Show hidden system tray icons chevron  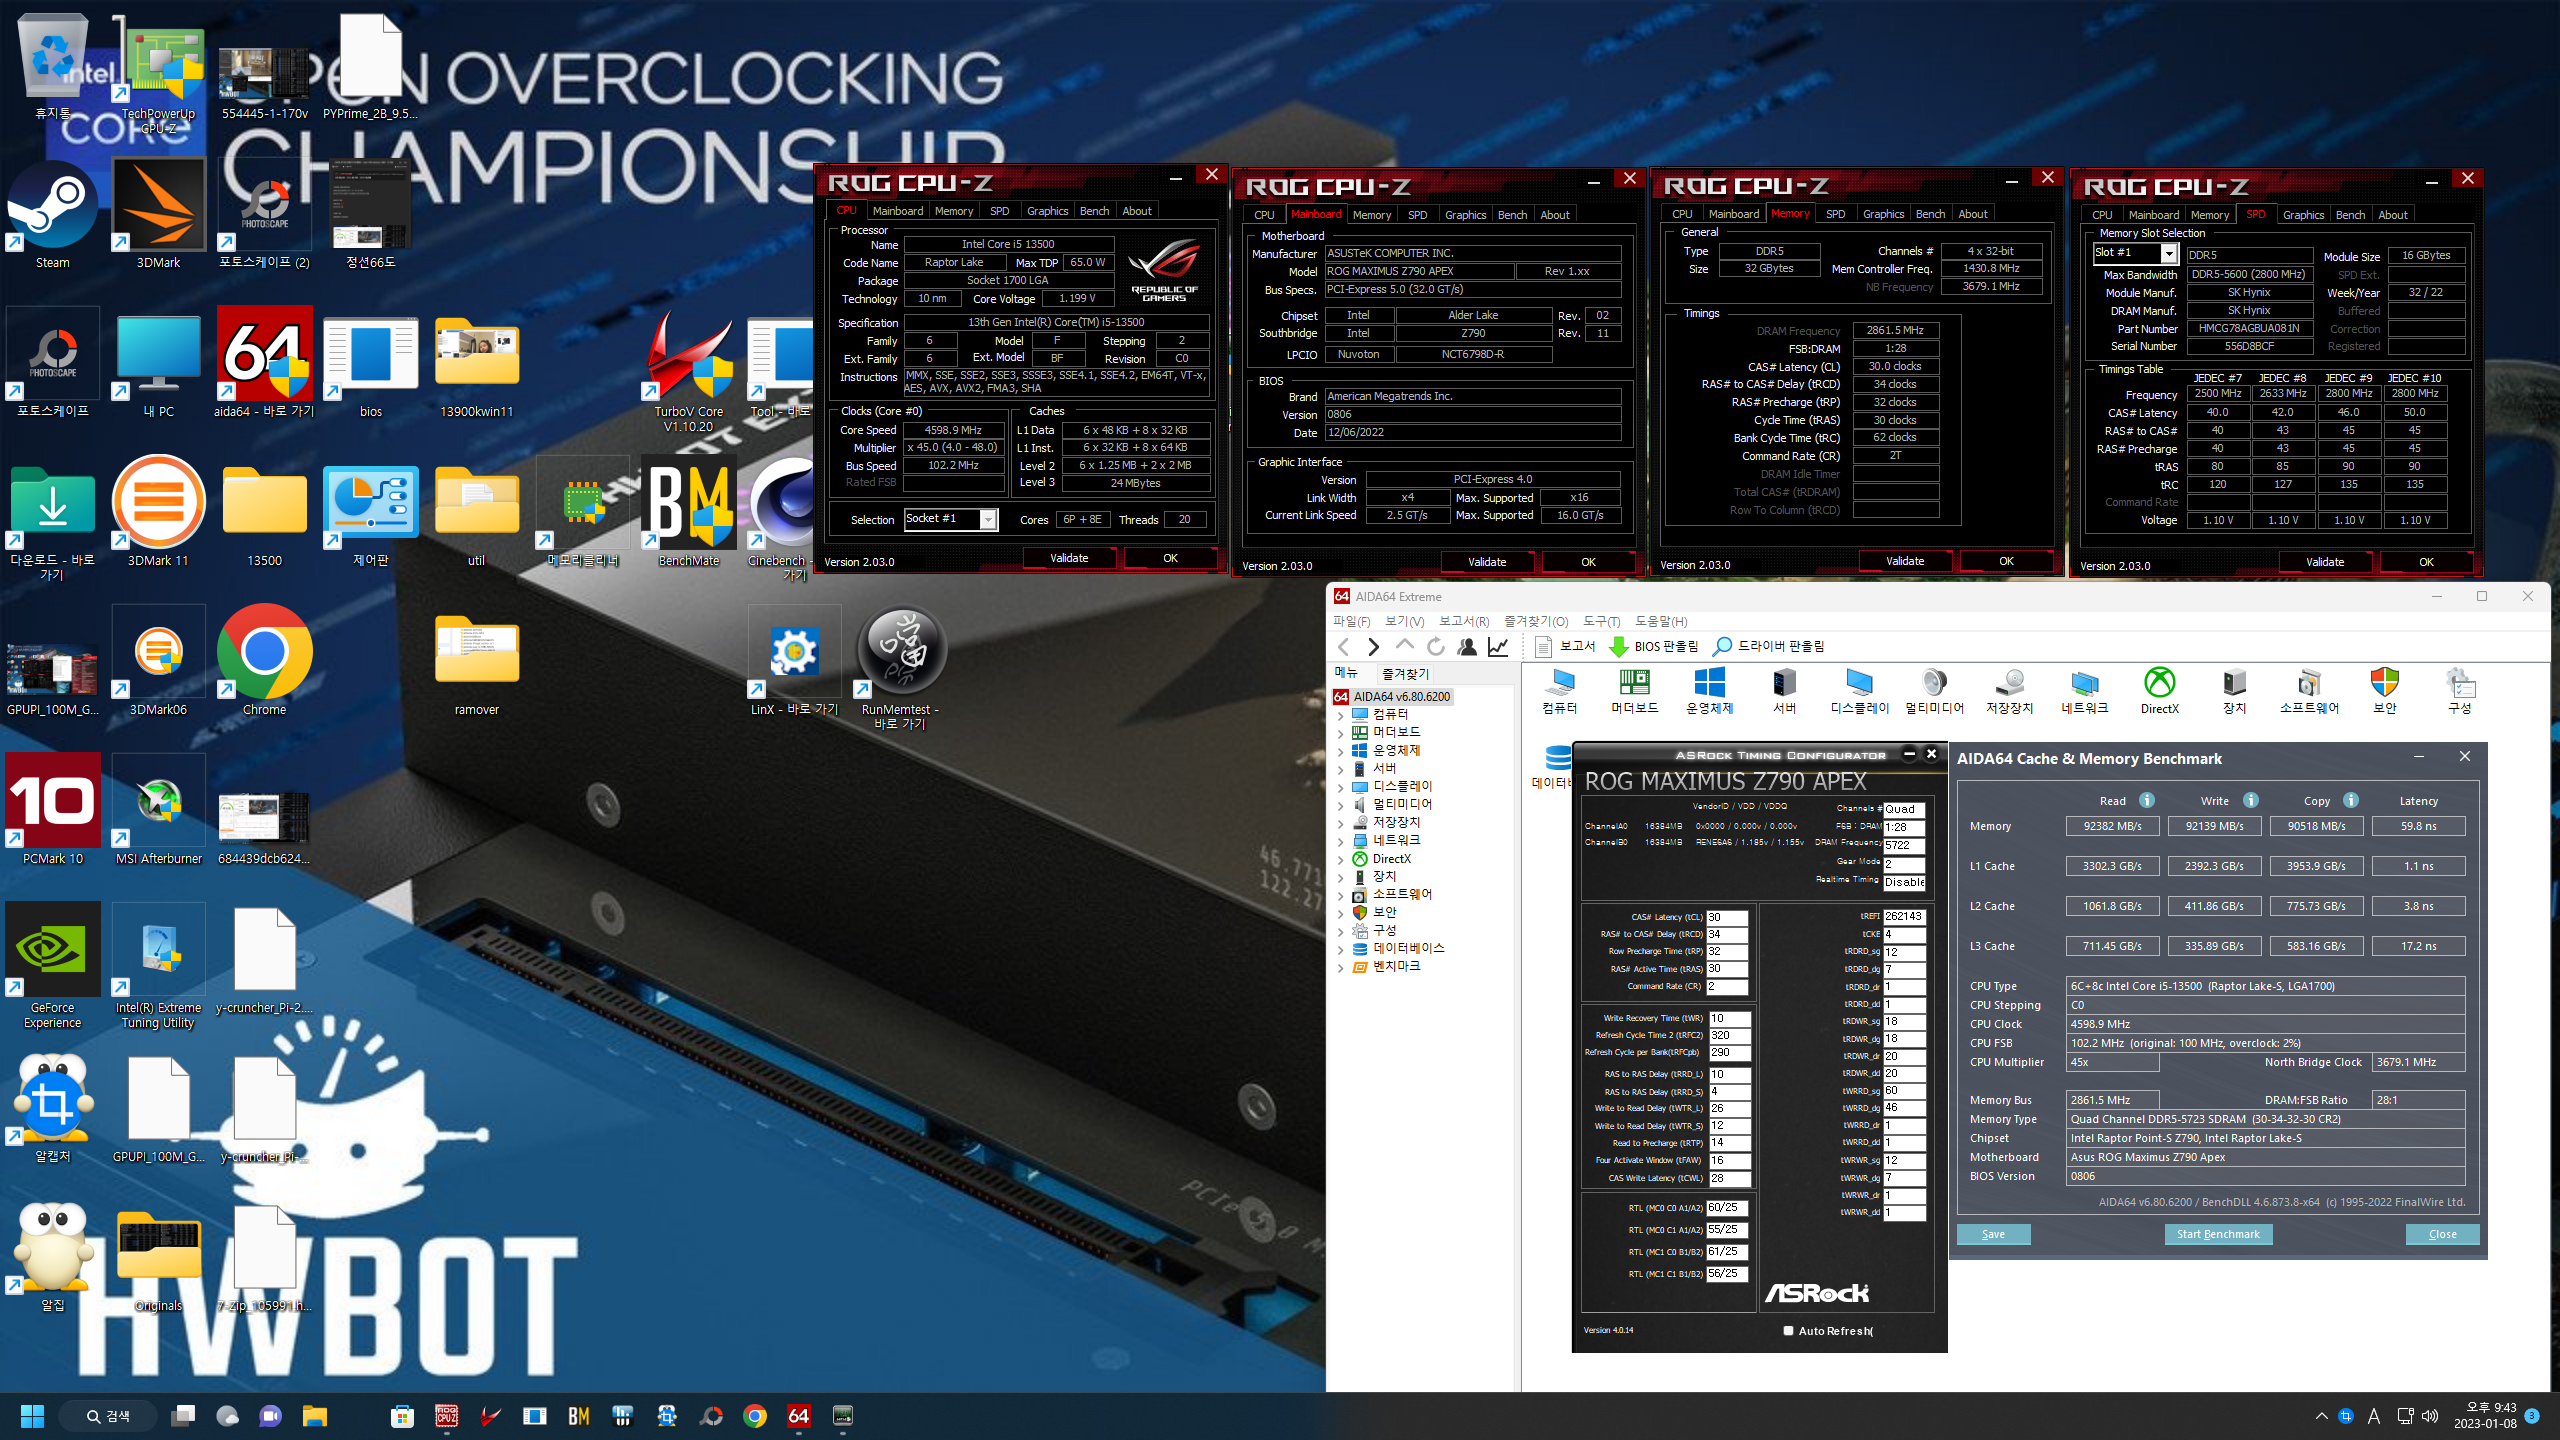pos(2321,1416)
